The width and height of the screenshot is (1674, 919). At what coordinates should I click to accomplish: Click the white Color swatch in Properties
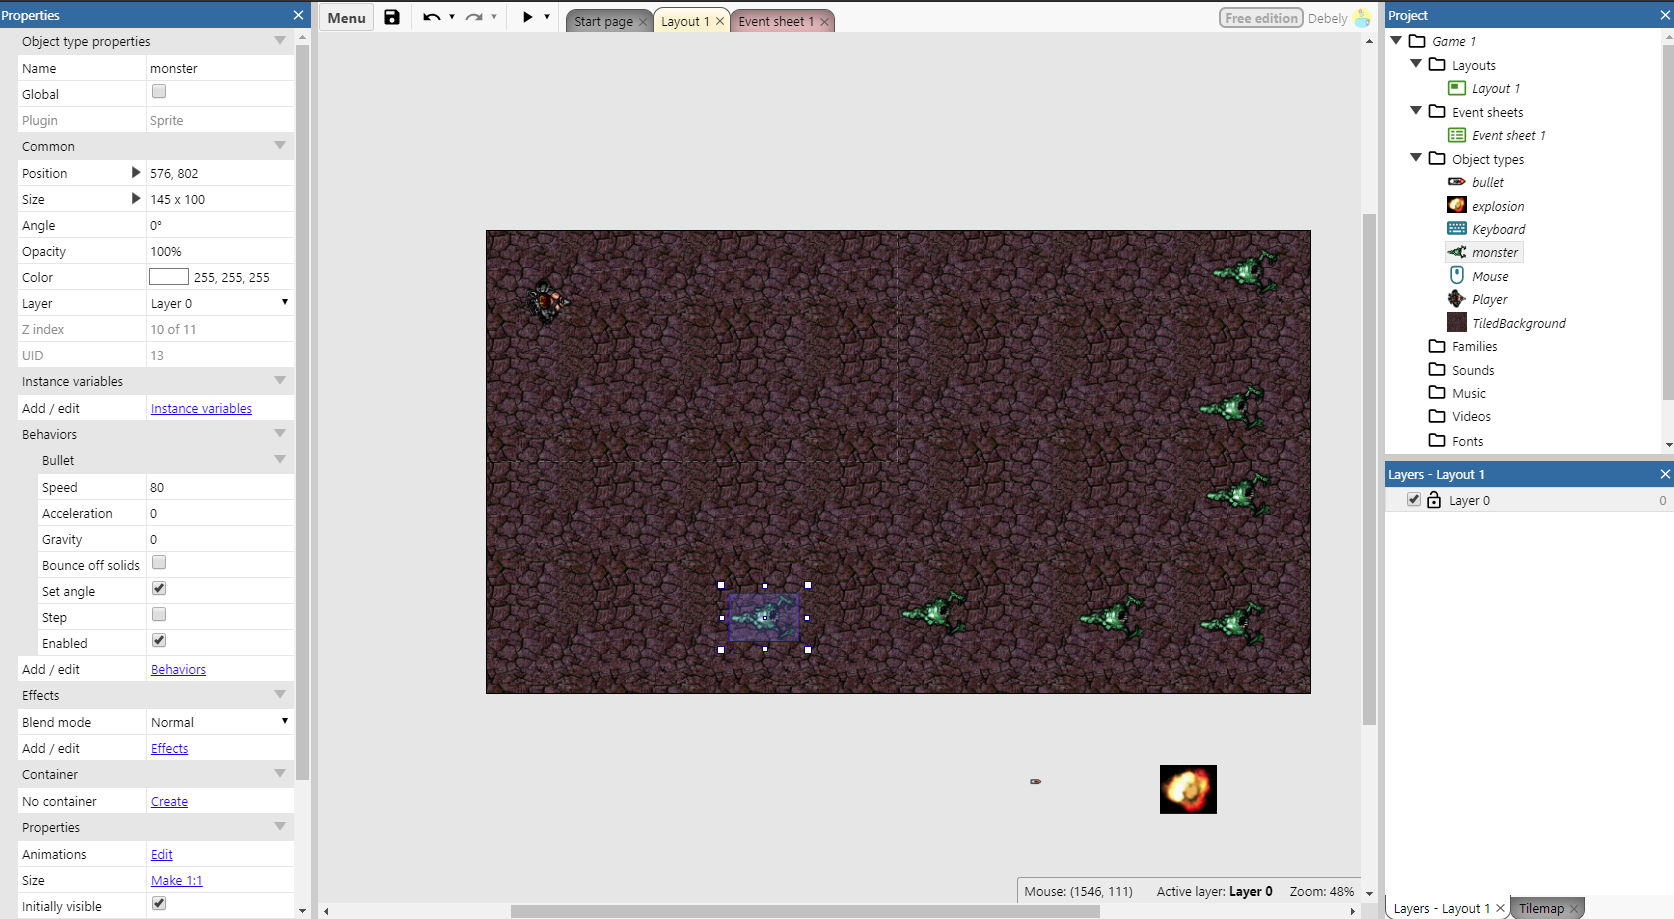[x=168, y=276]
